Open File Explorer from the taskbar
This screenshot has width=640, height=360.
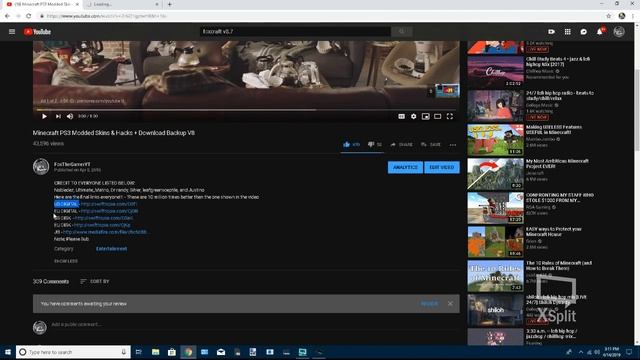(x=156, y=352)
